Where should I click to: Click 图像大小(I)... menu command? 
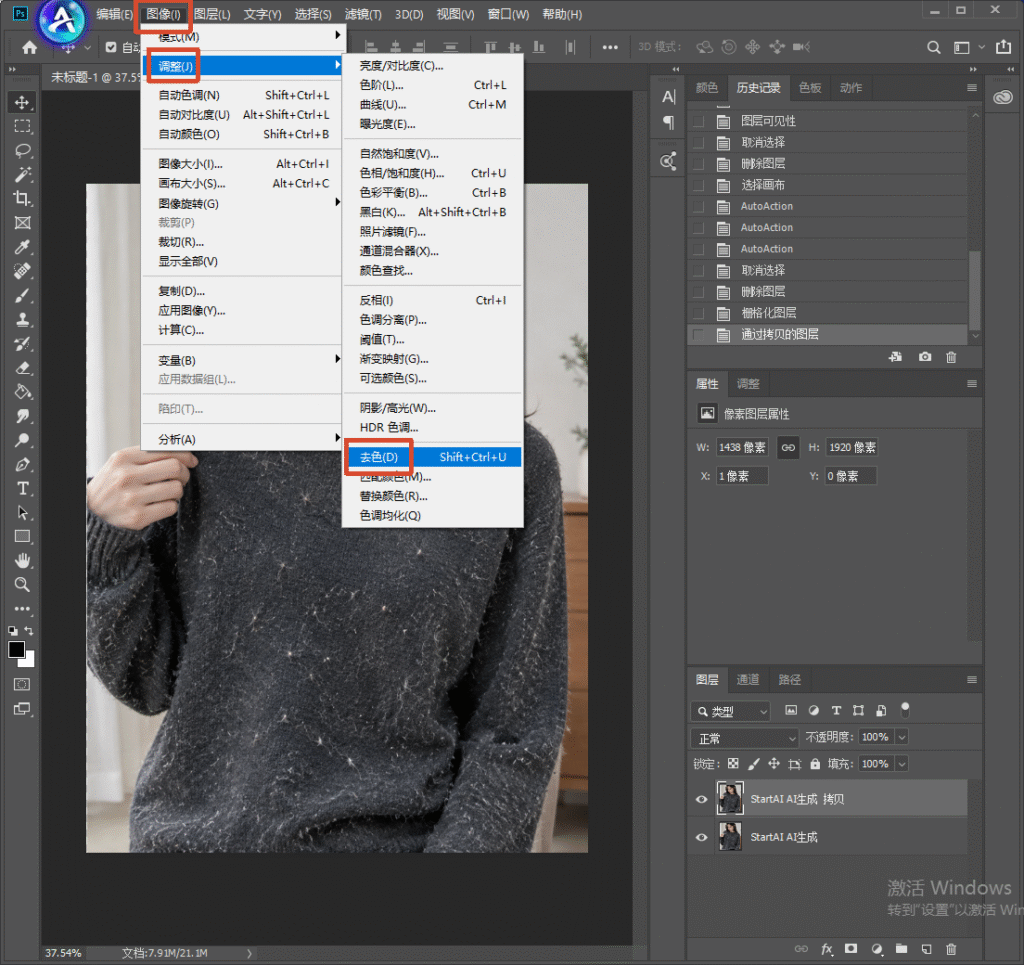[x=242, y=164]
